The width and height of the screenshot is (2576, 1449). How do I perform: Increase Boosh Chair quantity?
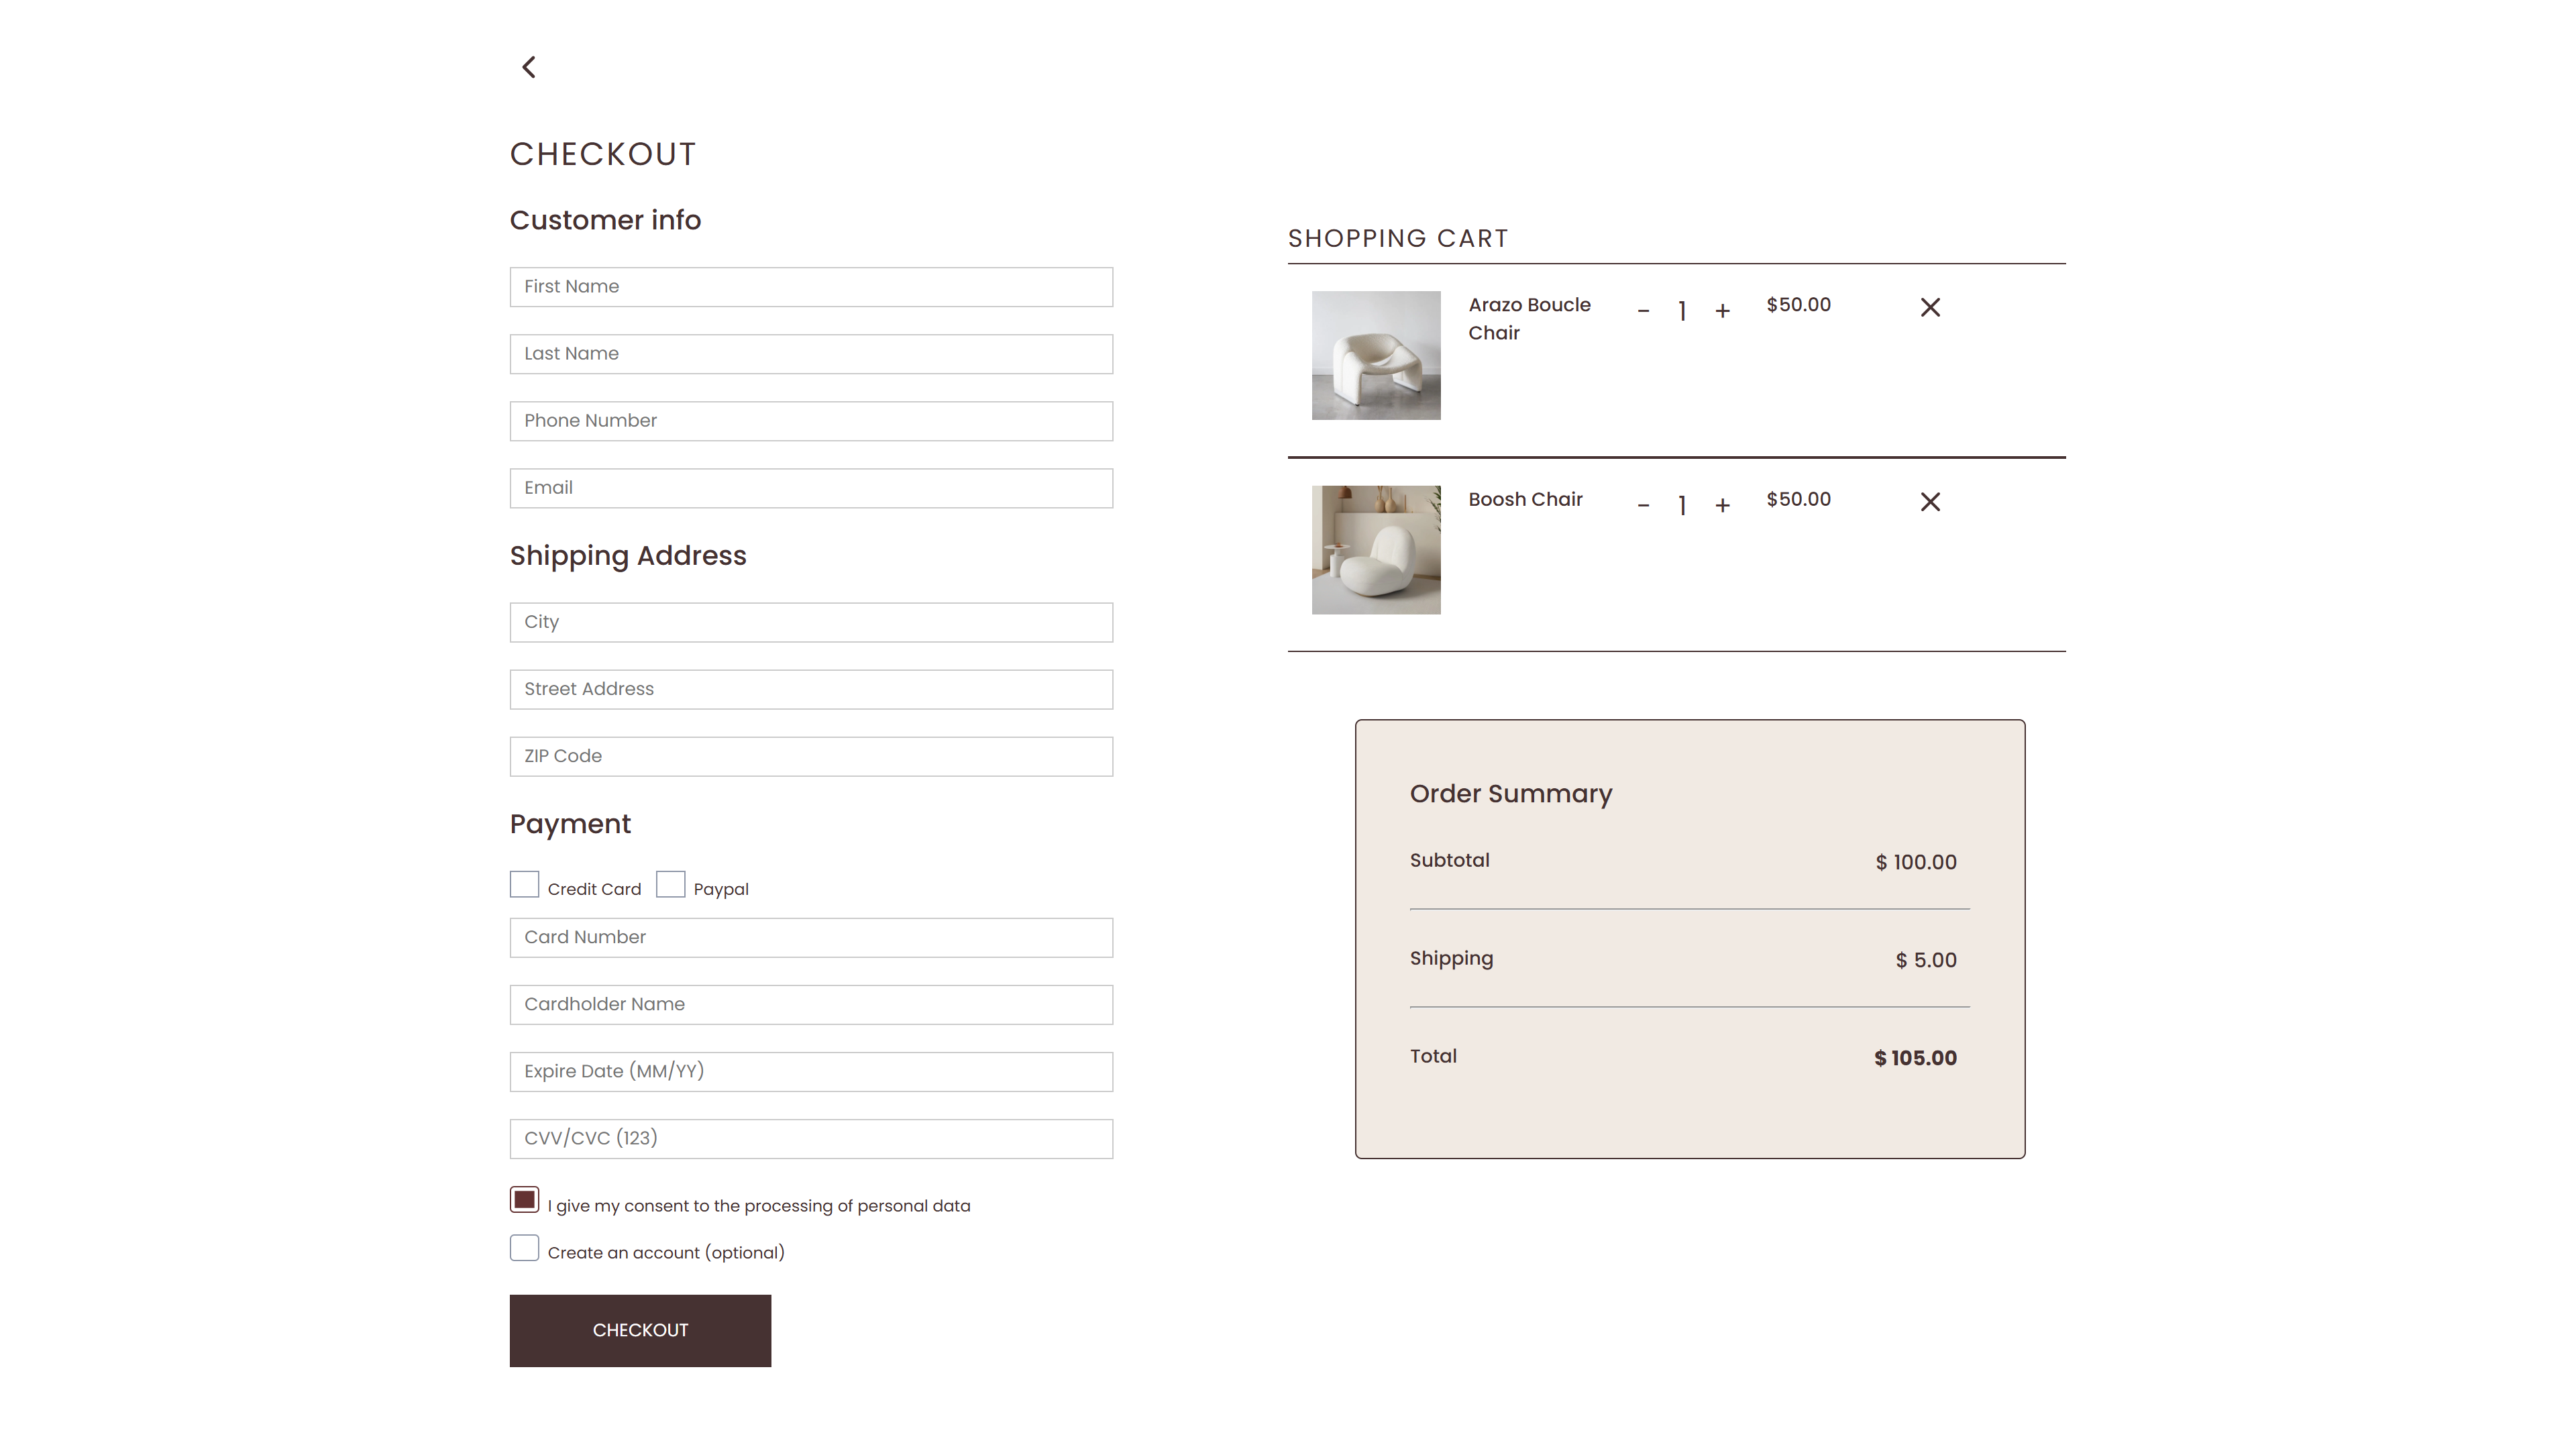[x=1722, y=506]
